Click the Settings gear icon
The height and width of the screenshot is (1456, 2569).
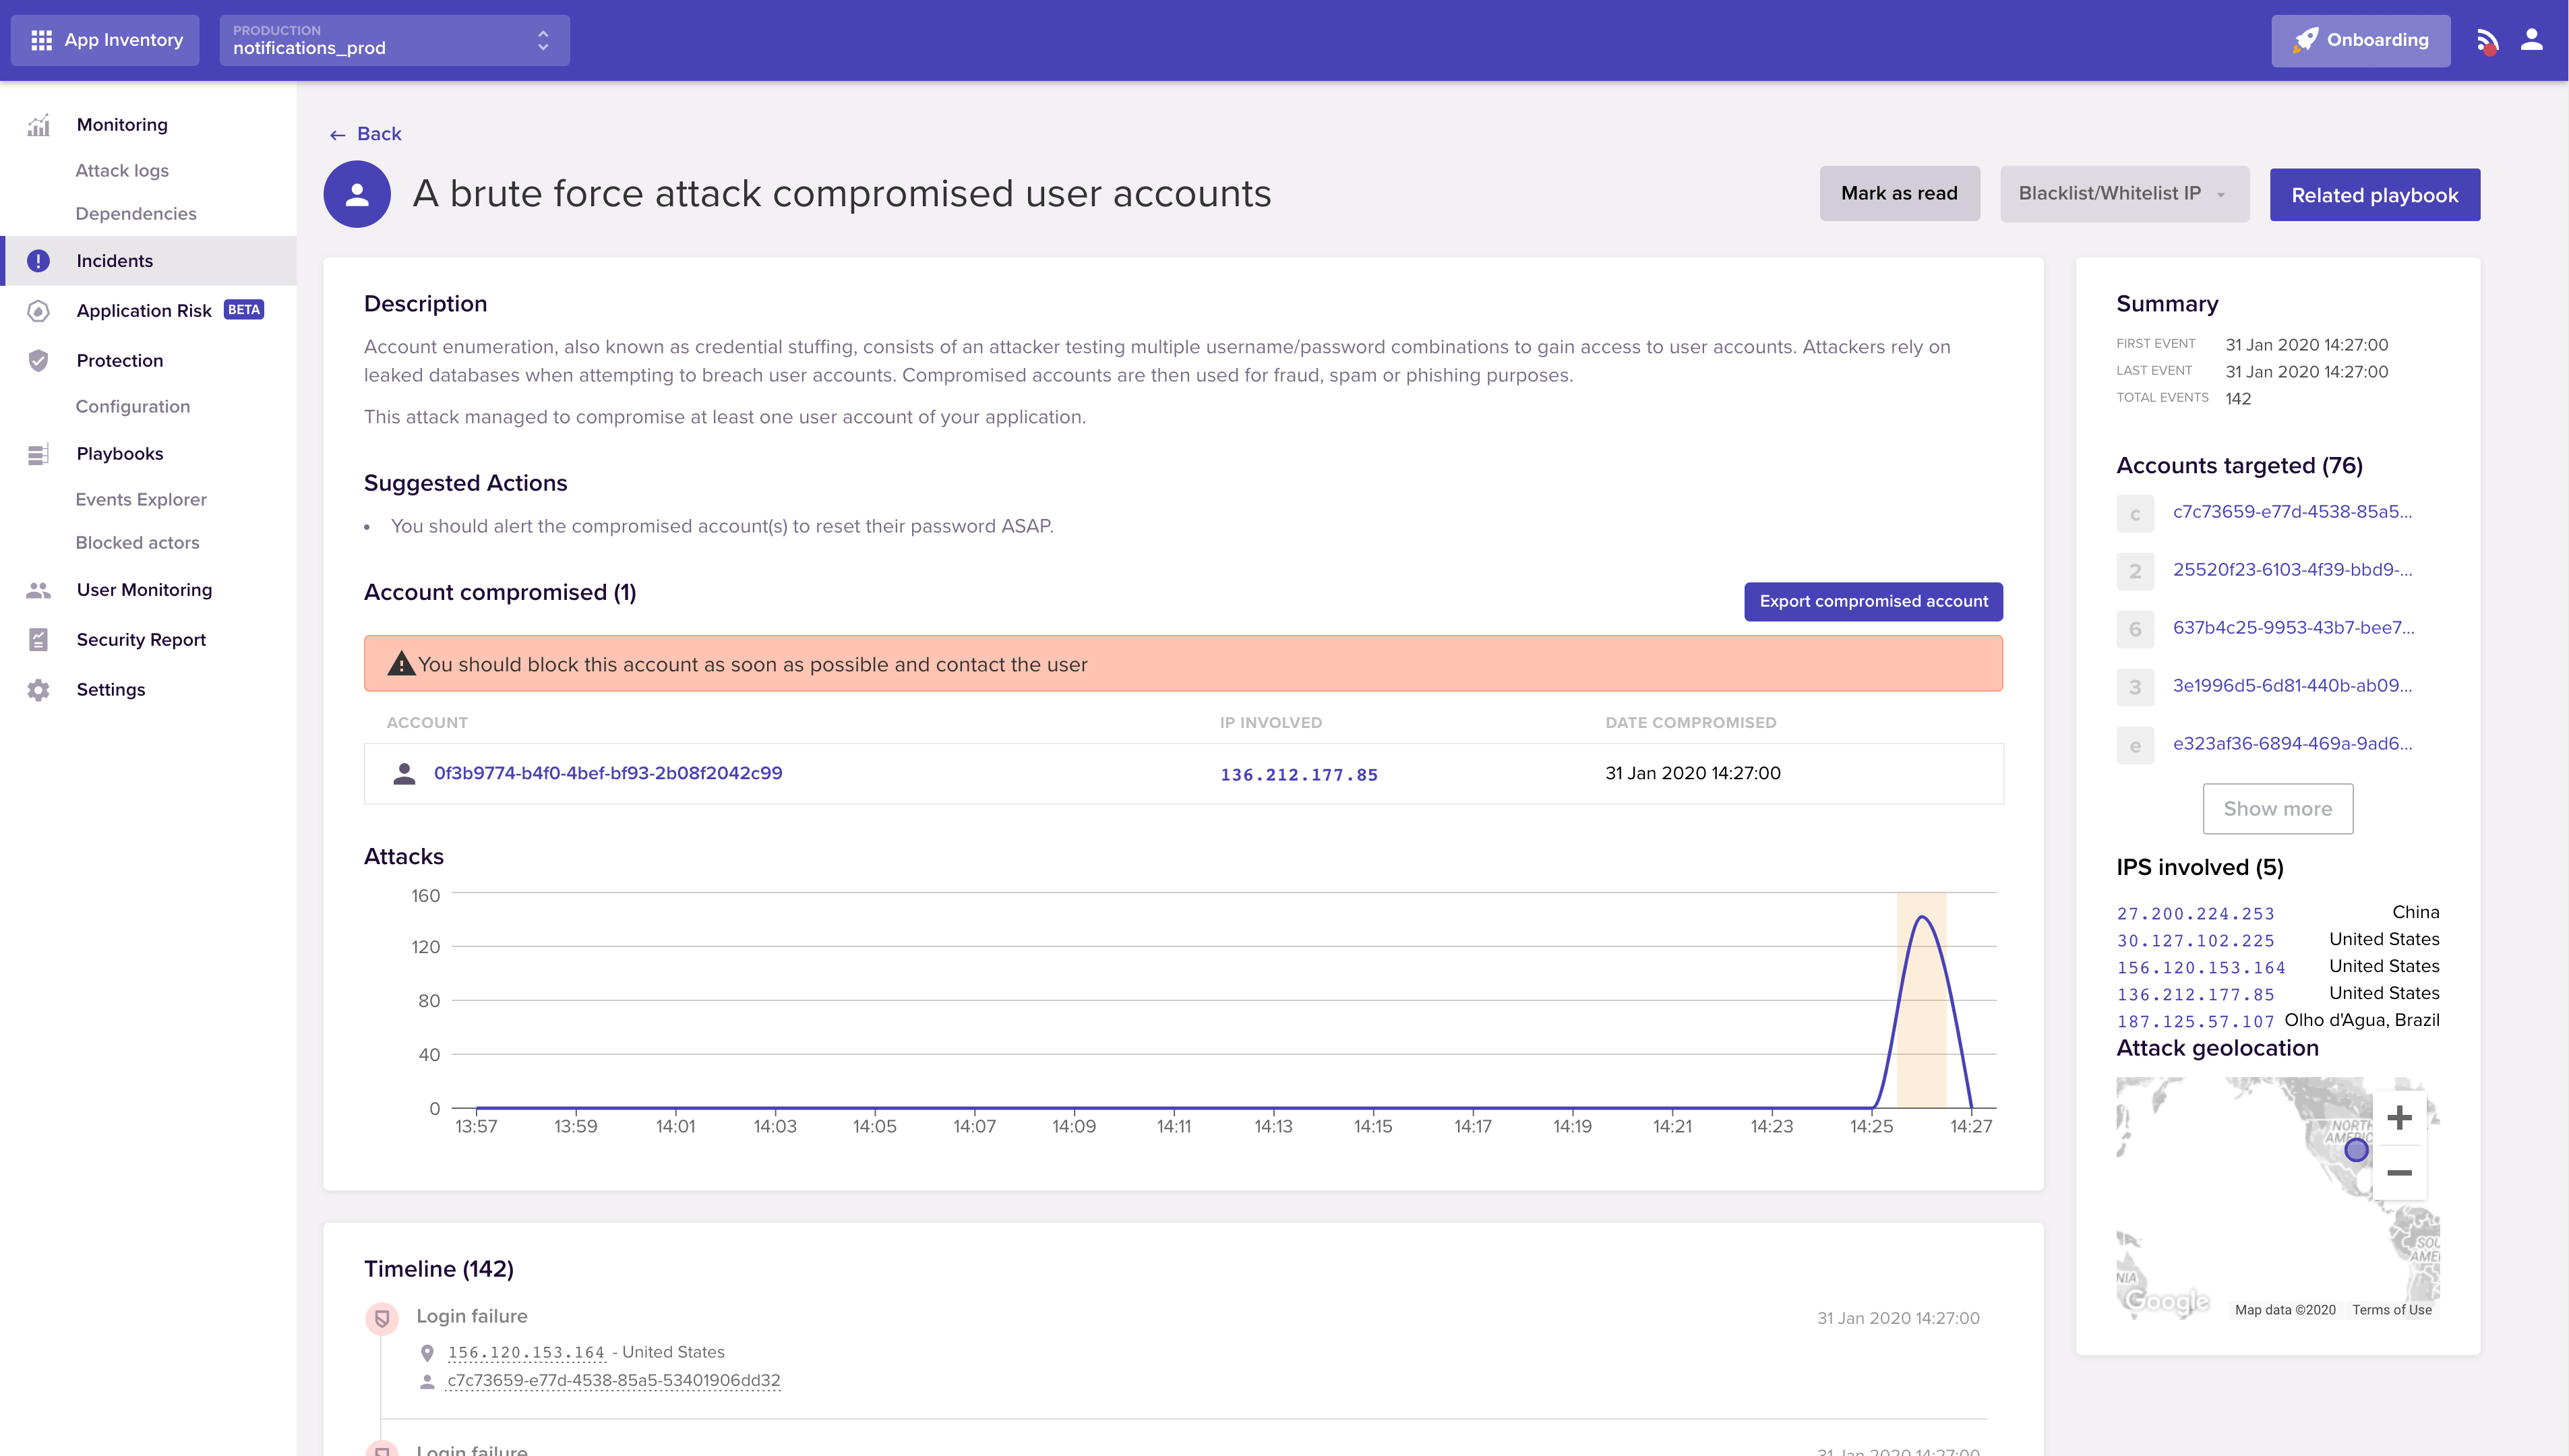(38, 690)
